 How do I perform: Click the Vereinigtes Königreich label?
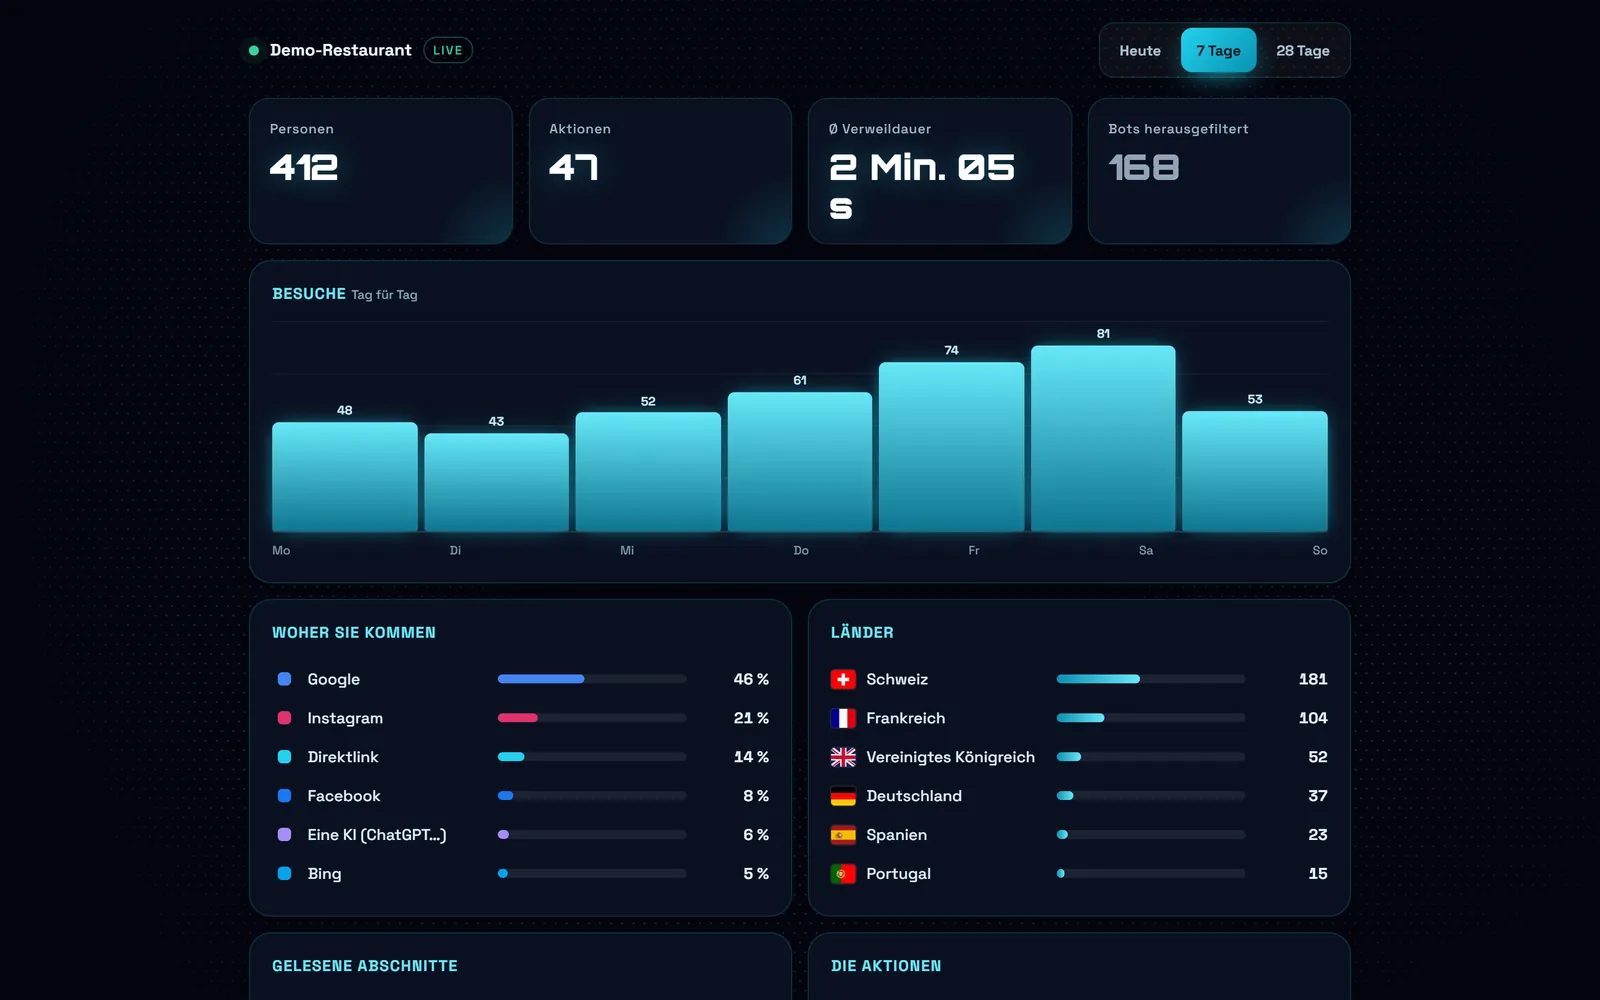(950, 757)
